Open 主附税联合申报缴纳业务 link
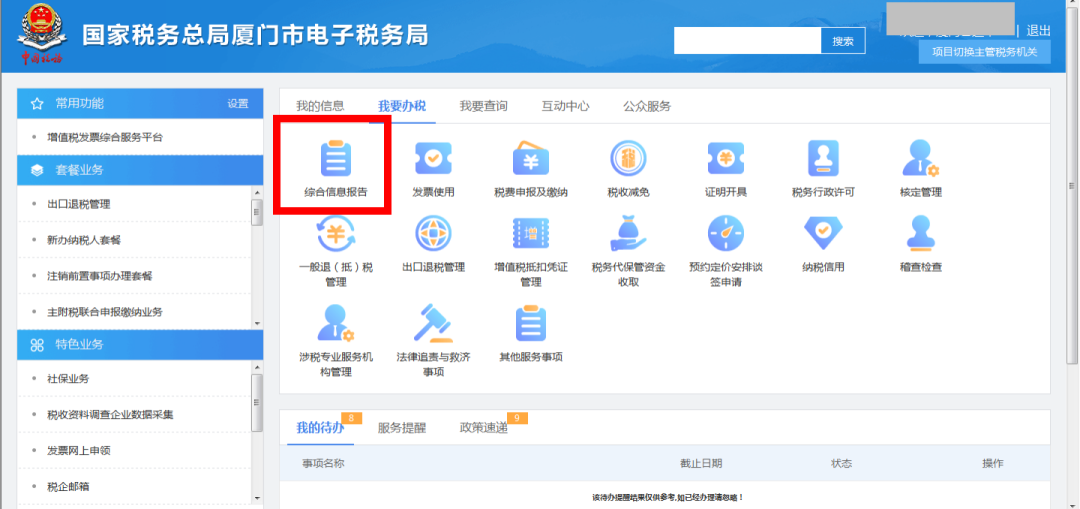The width and height of the screenshot is (1080, 509). tap(105, 312)
